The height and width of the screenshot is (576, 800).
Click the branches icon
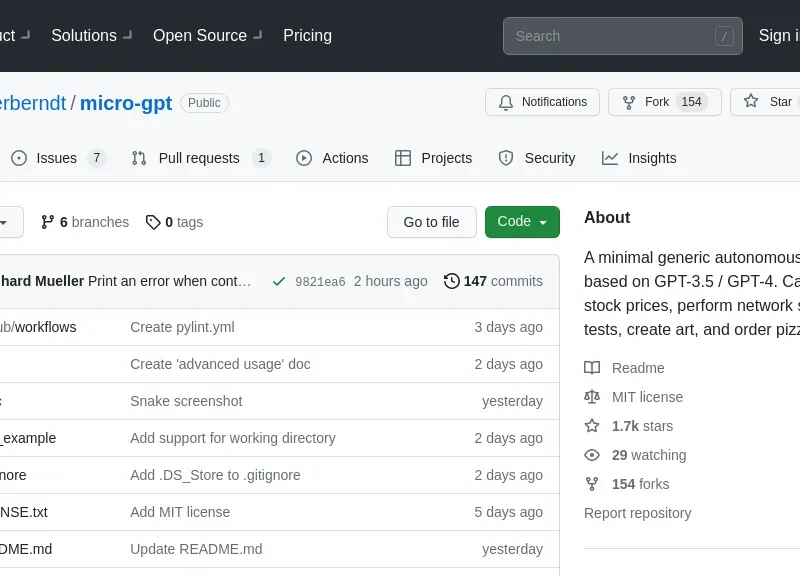[47, 222]
